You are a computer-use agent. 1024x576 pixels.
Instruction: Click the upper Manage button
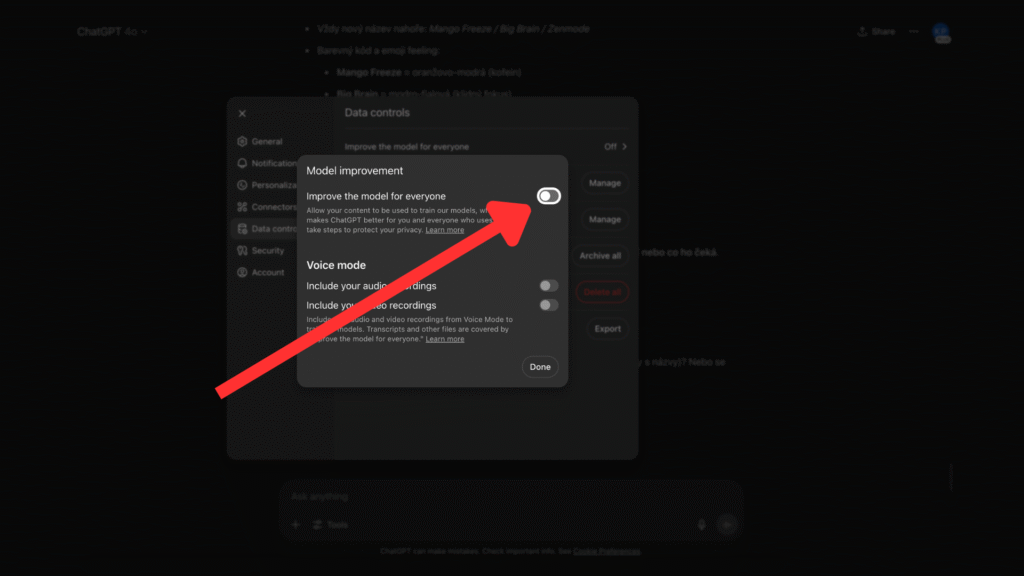pos(605,184)
